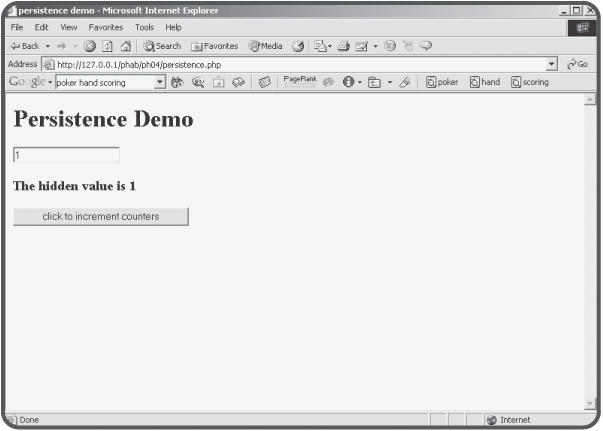Image resolution: width=603 pixels, height=431 pixels.
Task: Go to Home page icon
Action: pos(126,46)
